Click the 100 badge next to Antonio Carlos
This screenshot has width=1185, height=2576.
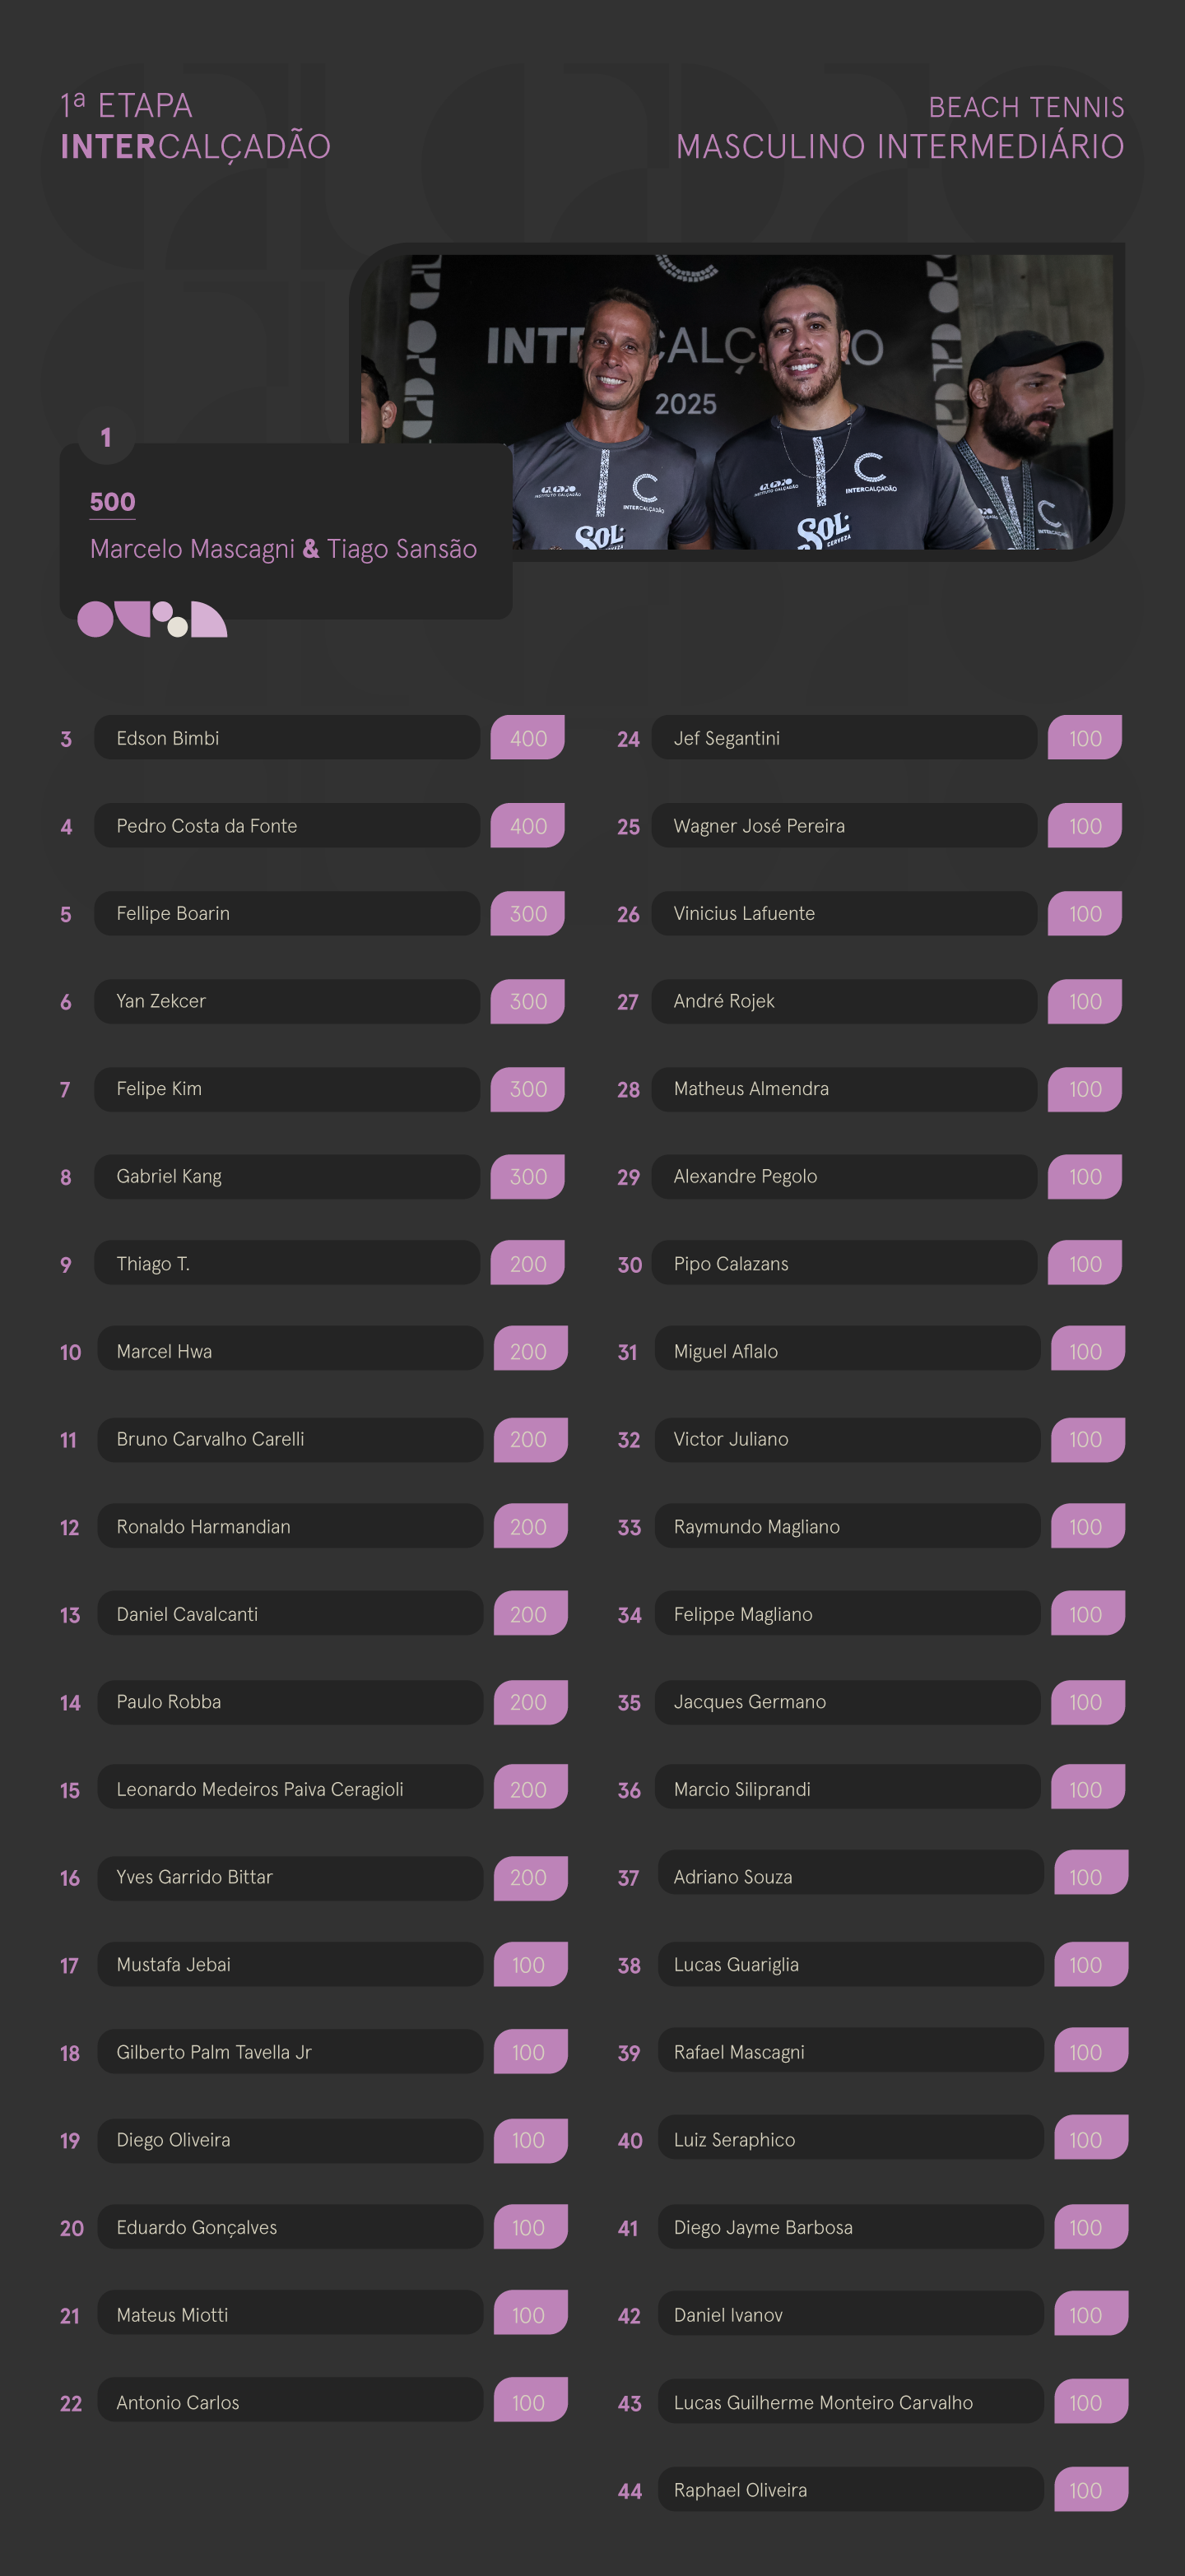pyautogui.click(x=531, y=2401)
